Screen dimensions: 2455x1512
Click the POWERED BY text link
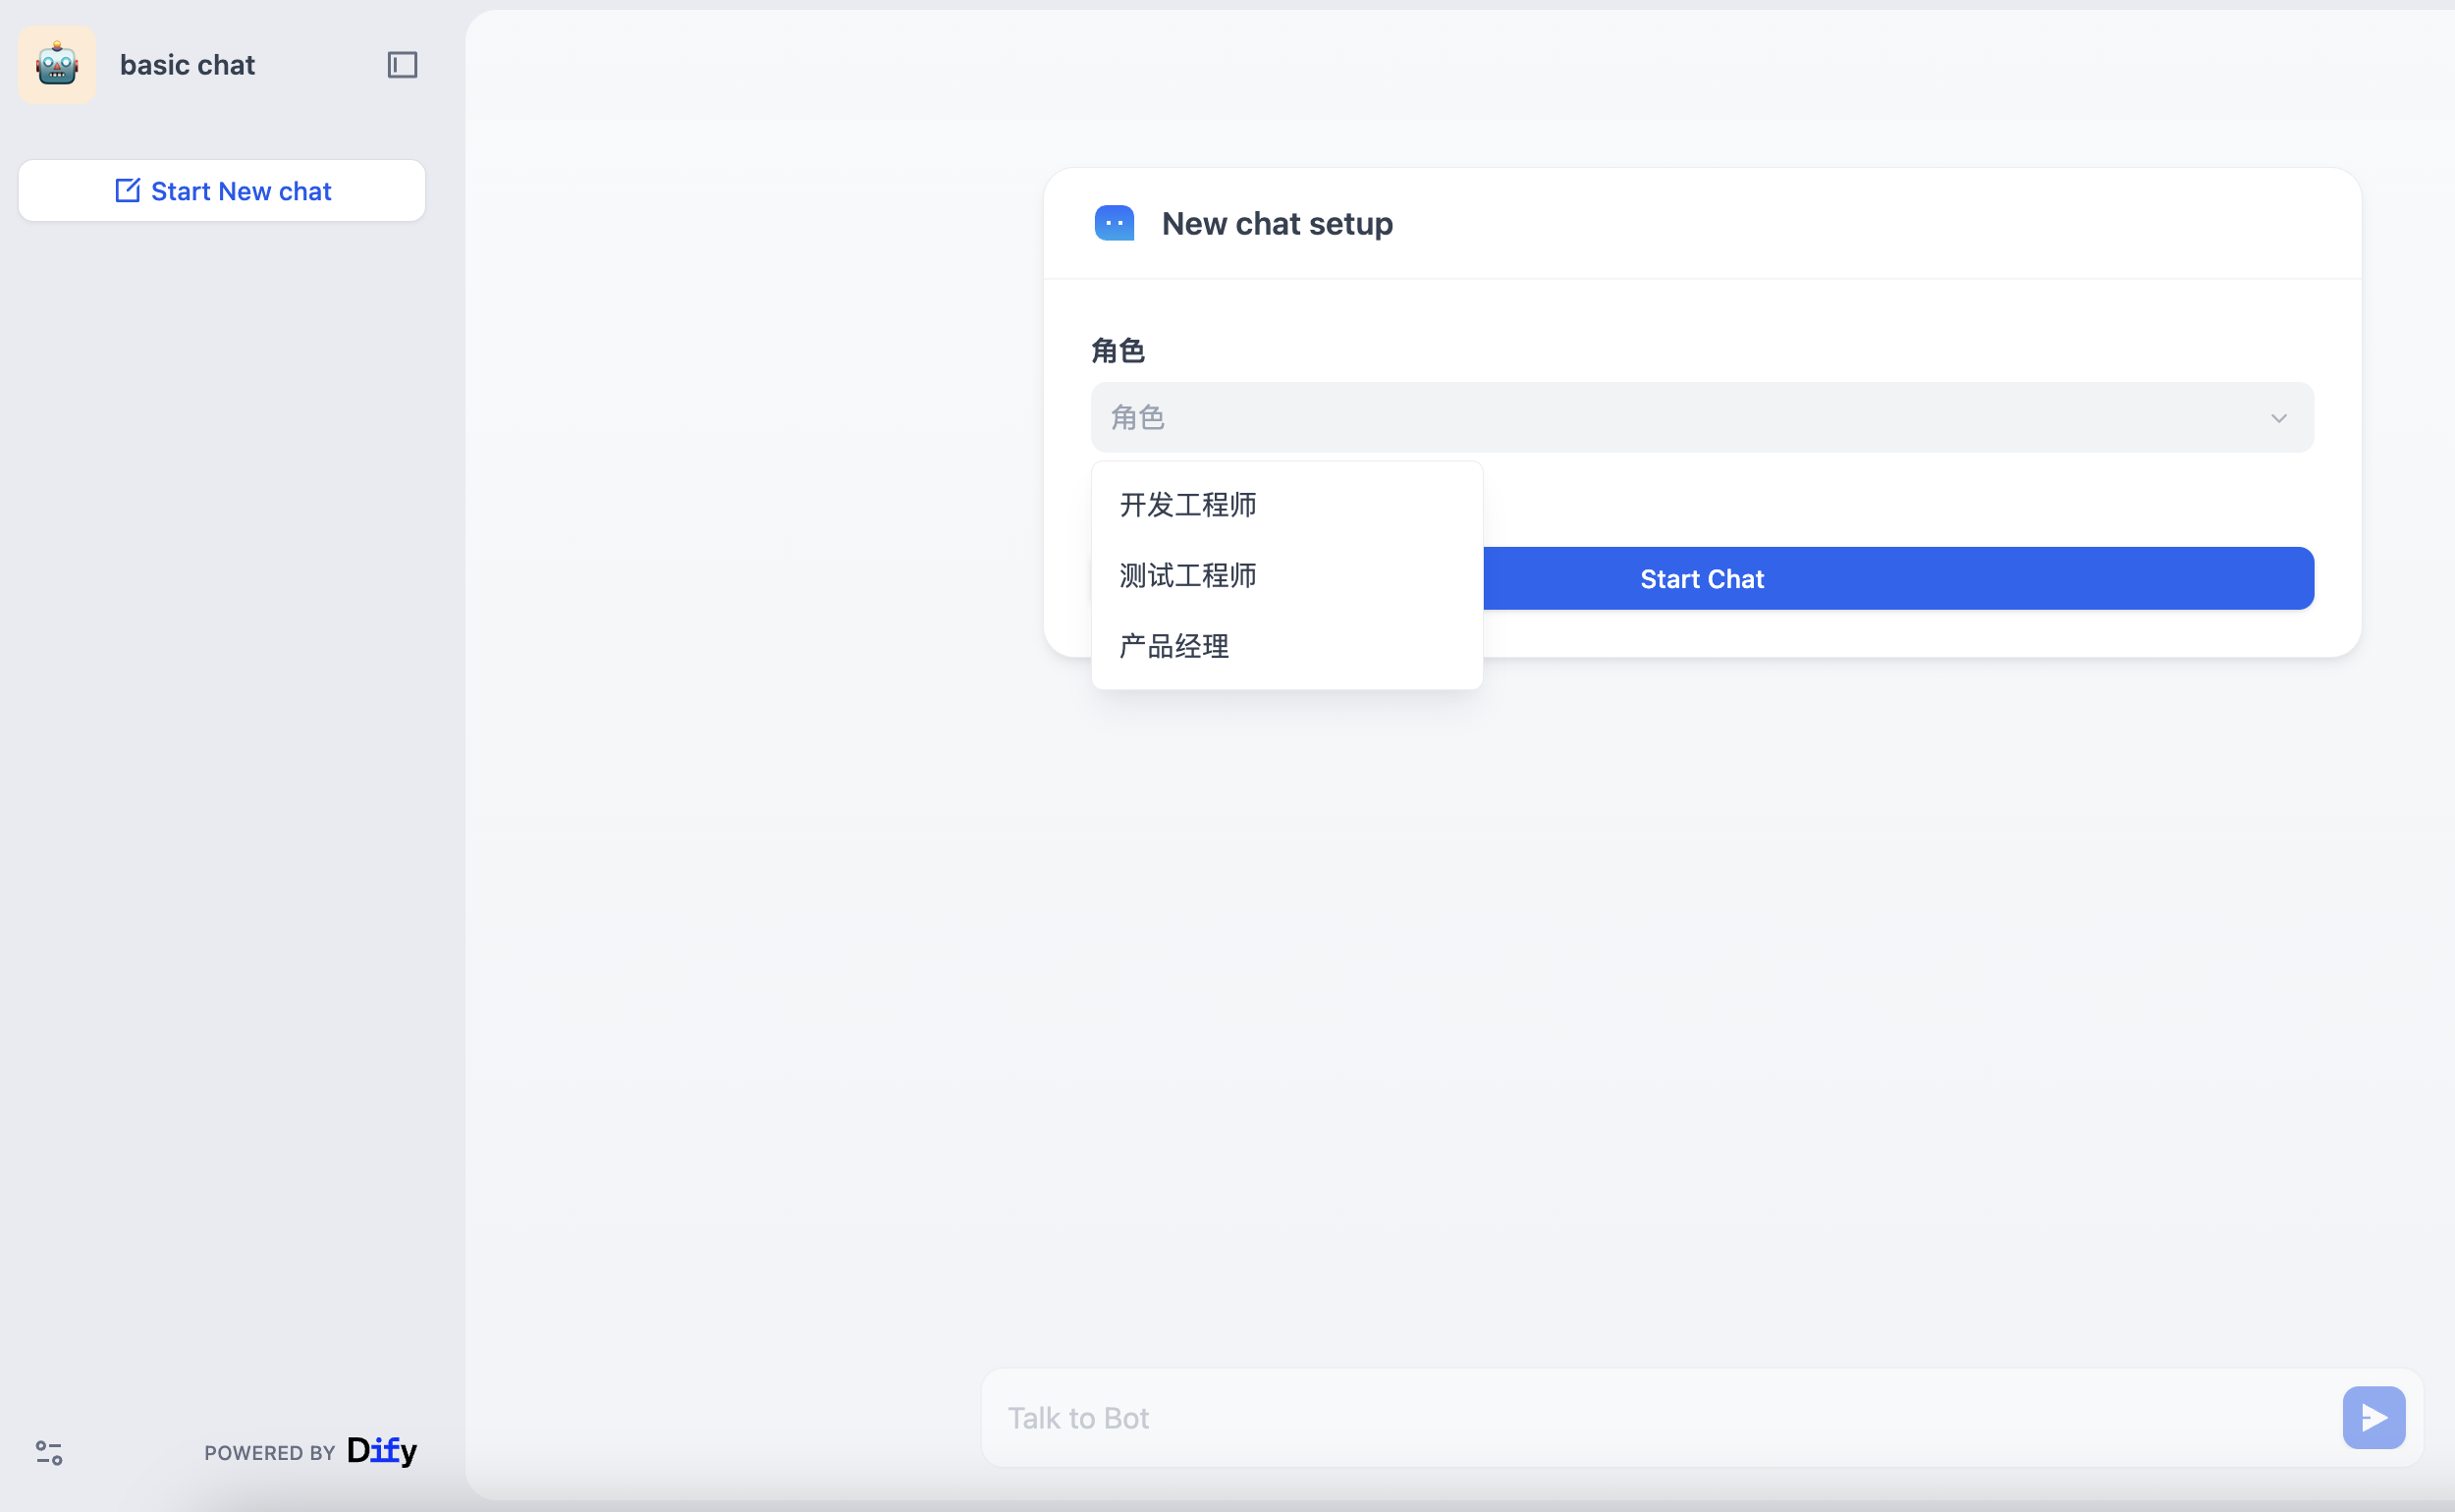pyautogui.click(x=269, y=1452)
